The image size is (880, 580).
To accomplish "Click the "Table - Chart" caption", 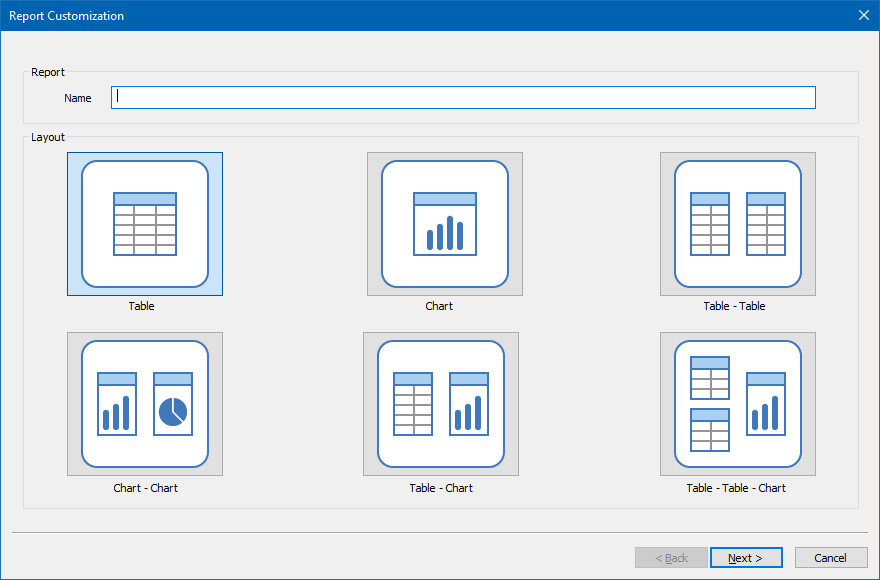I will pyautogui.click(x=441, y=488).
